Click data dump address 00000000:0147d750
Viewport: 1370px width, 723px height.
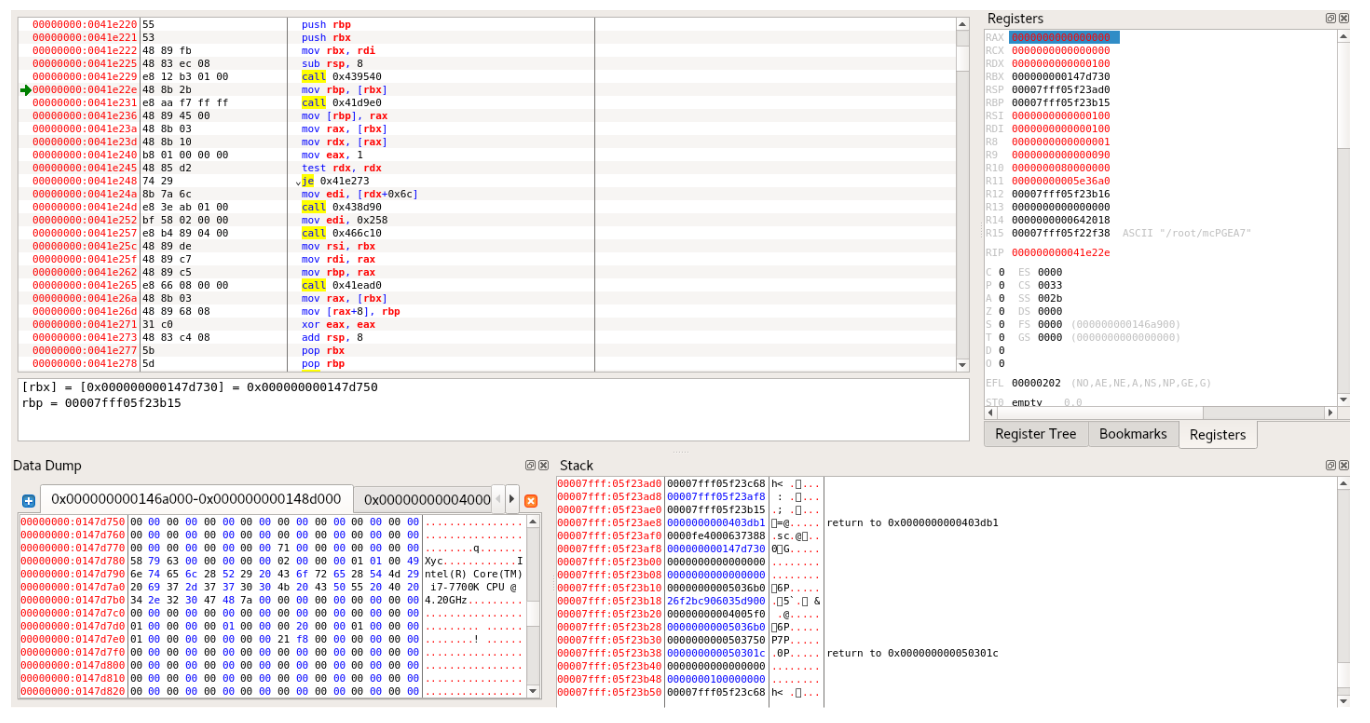point(73,522)
